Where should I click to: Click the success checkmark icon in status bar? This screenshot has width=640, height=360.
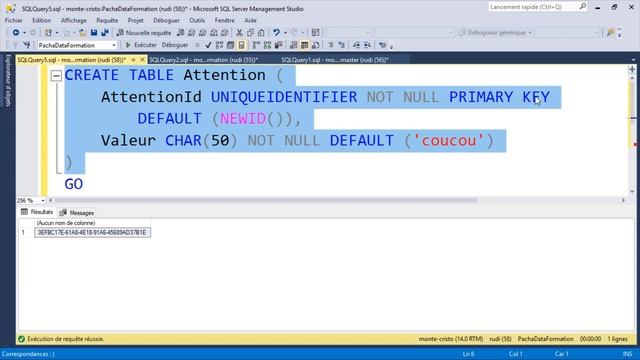22,339
